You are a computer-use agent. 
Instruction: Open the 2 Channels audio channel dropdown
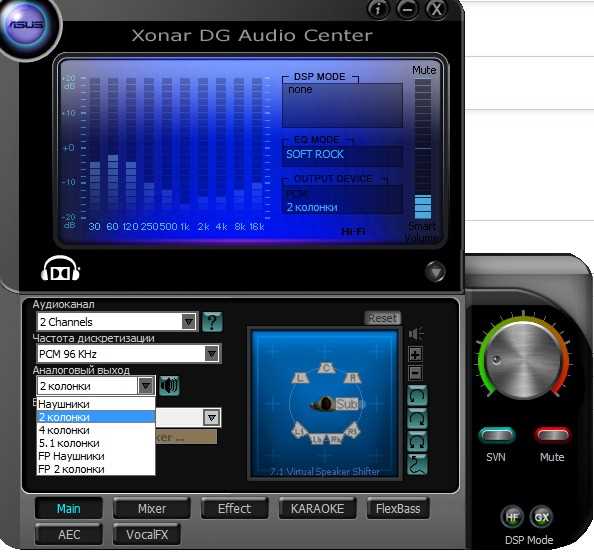(117, 322)
